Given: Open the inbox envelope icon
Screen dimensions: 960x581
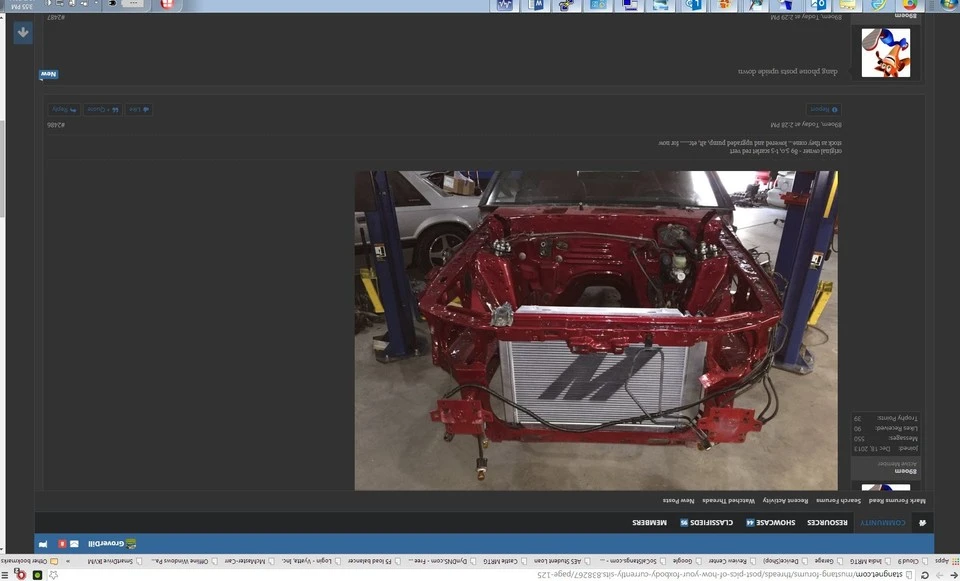Looking at the screenshot, I should [74, 544].
